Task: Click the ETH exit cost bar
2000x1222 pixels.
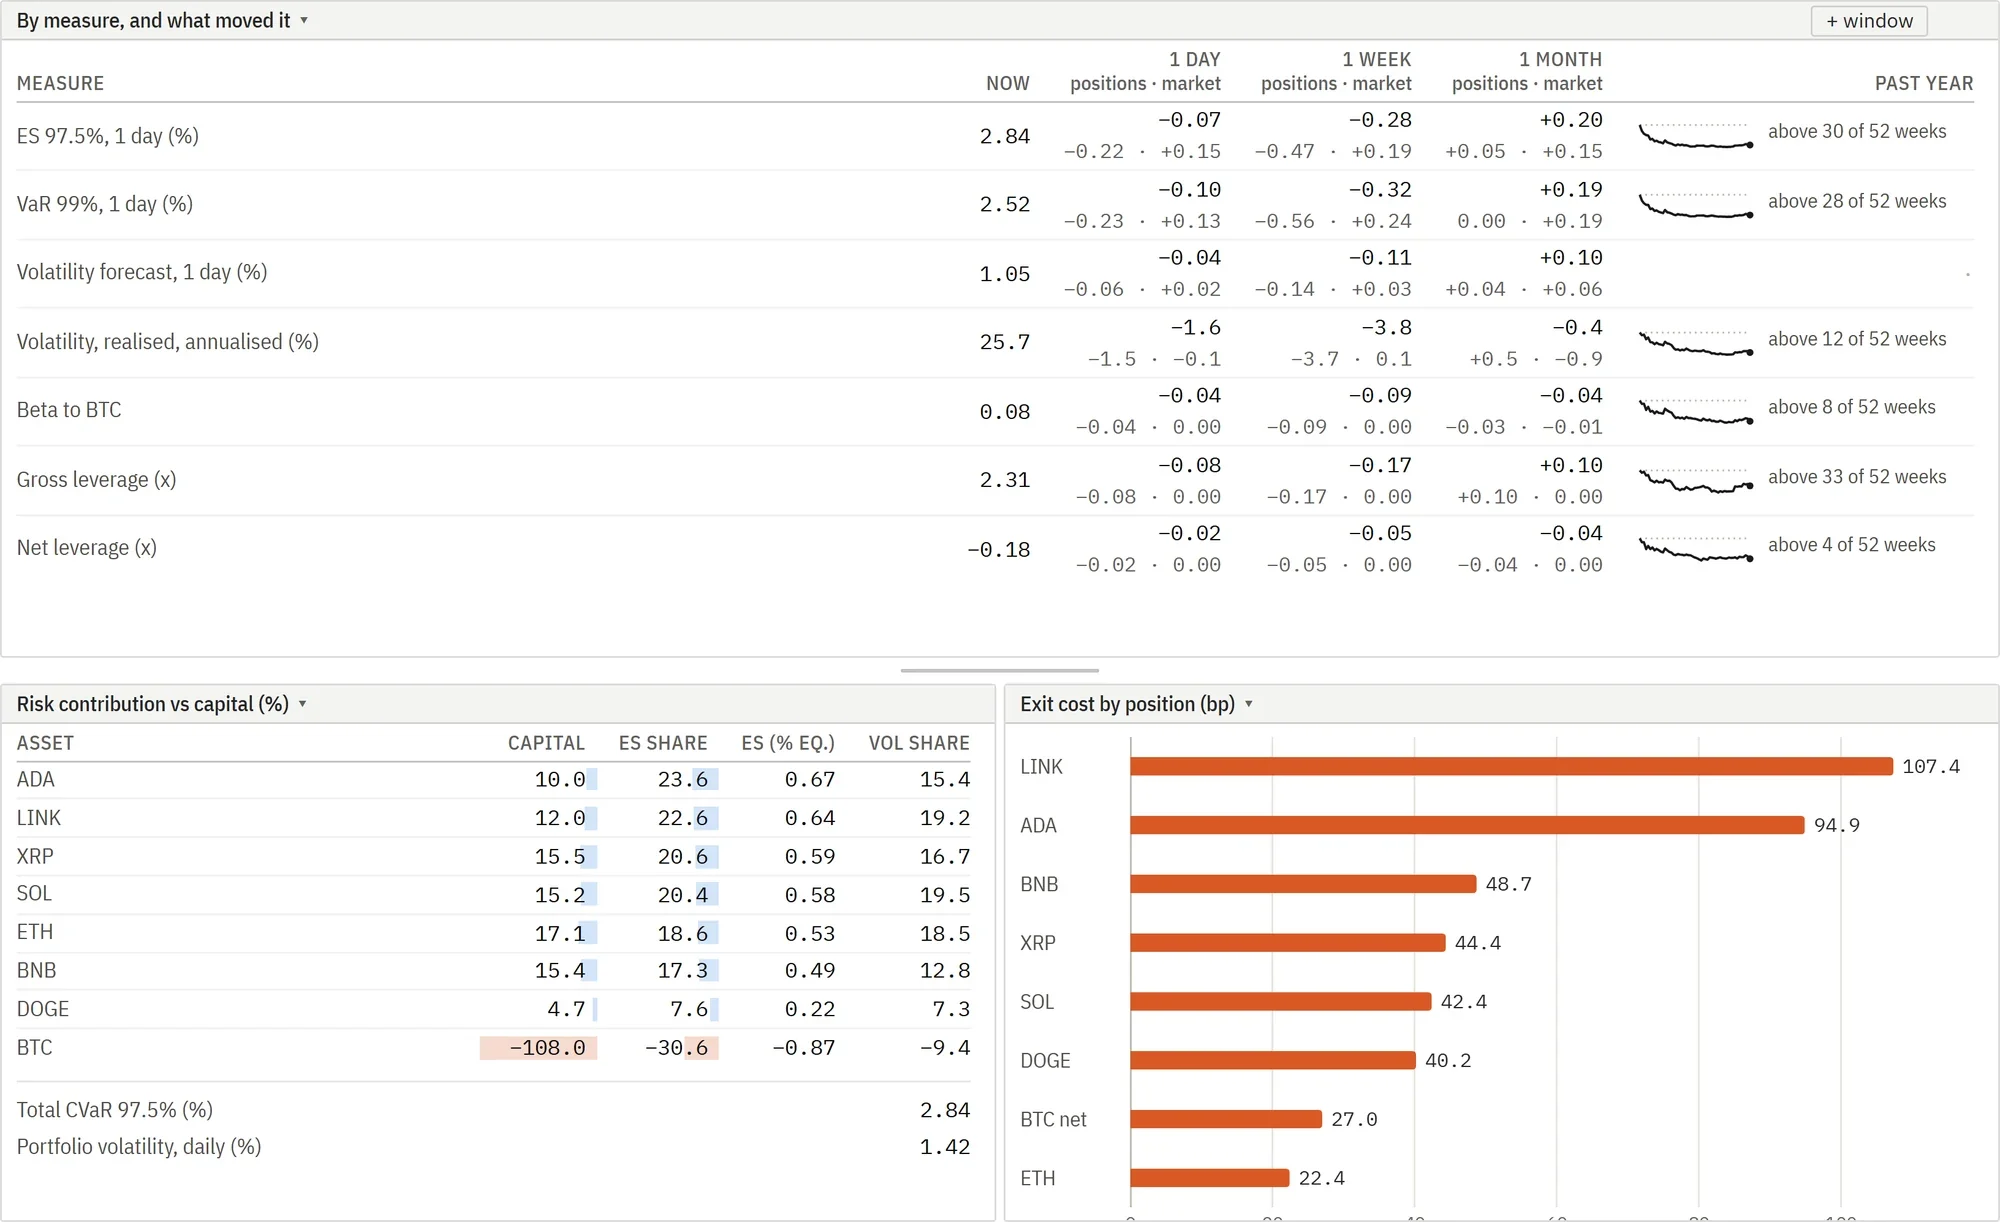Action: [x=1210, y=1178]
